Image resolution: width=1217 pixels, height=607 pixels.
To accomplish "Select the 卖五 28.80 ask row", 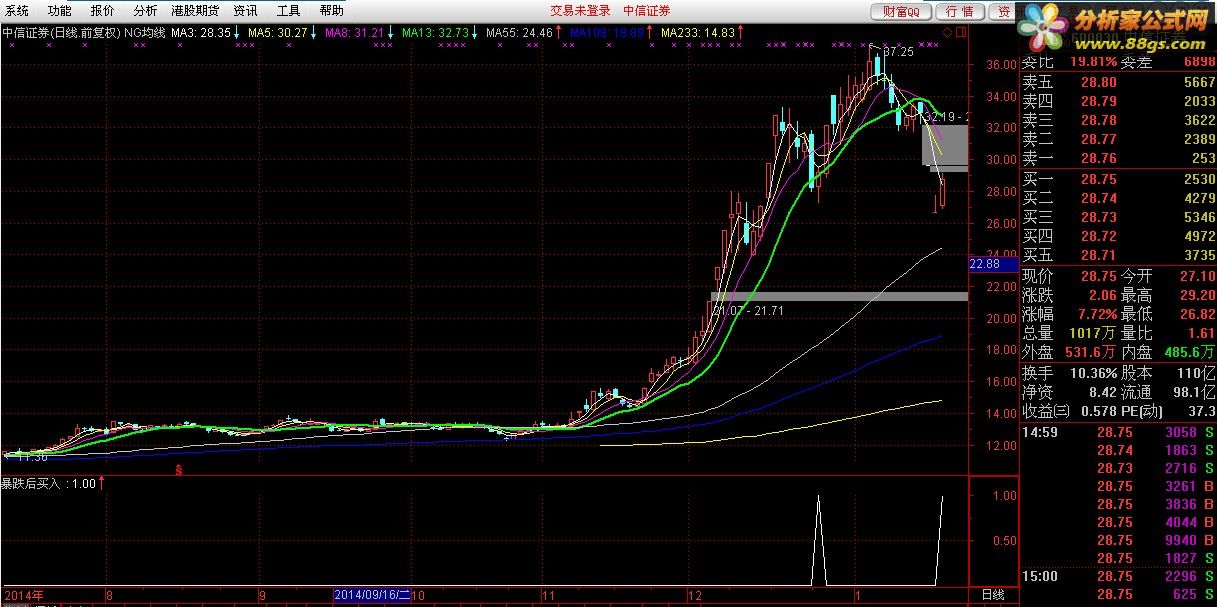I will [1118, 83].
